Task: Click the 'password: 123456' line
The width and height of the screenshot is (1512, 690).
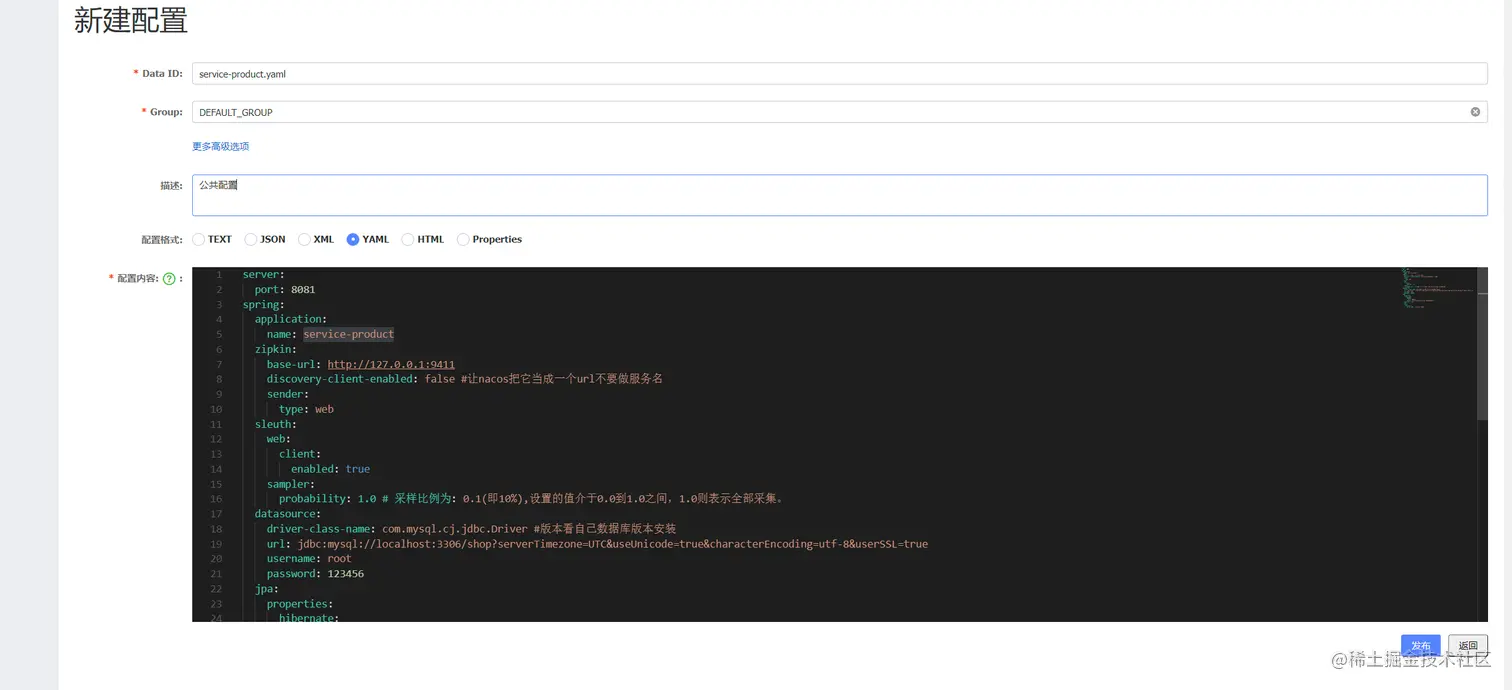Action: (315, 574)
